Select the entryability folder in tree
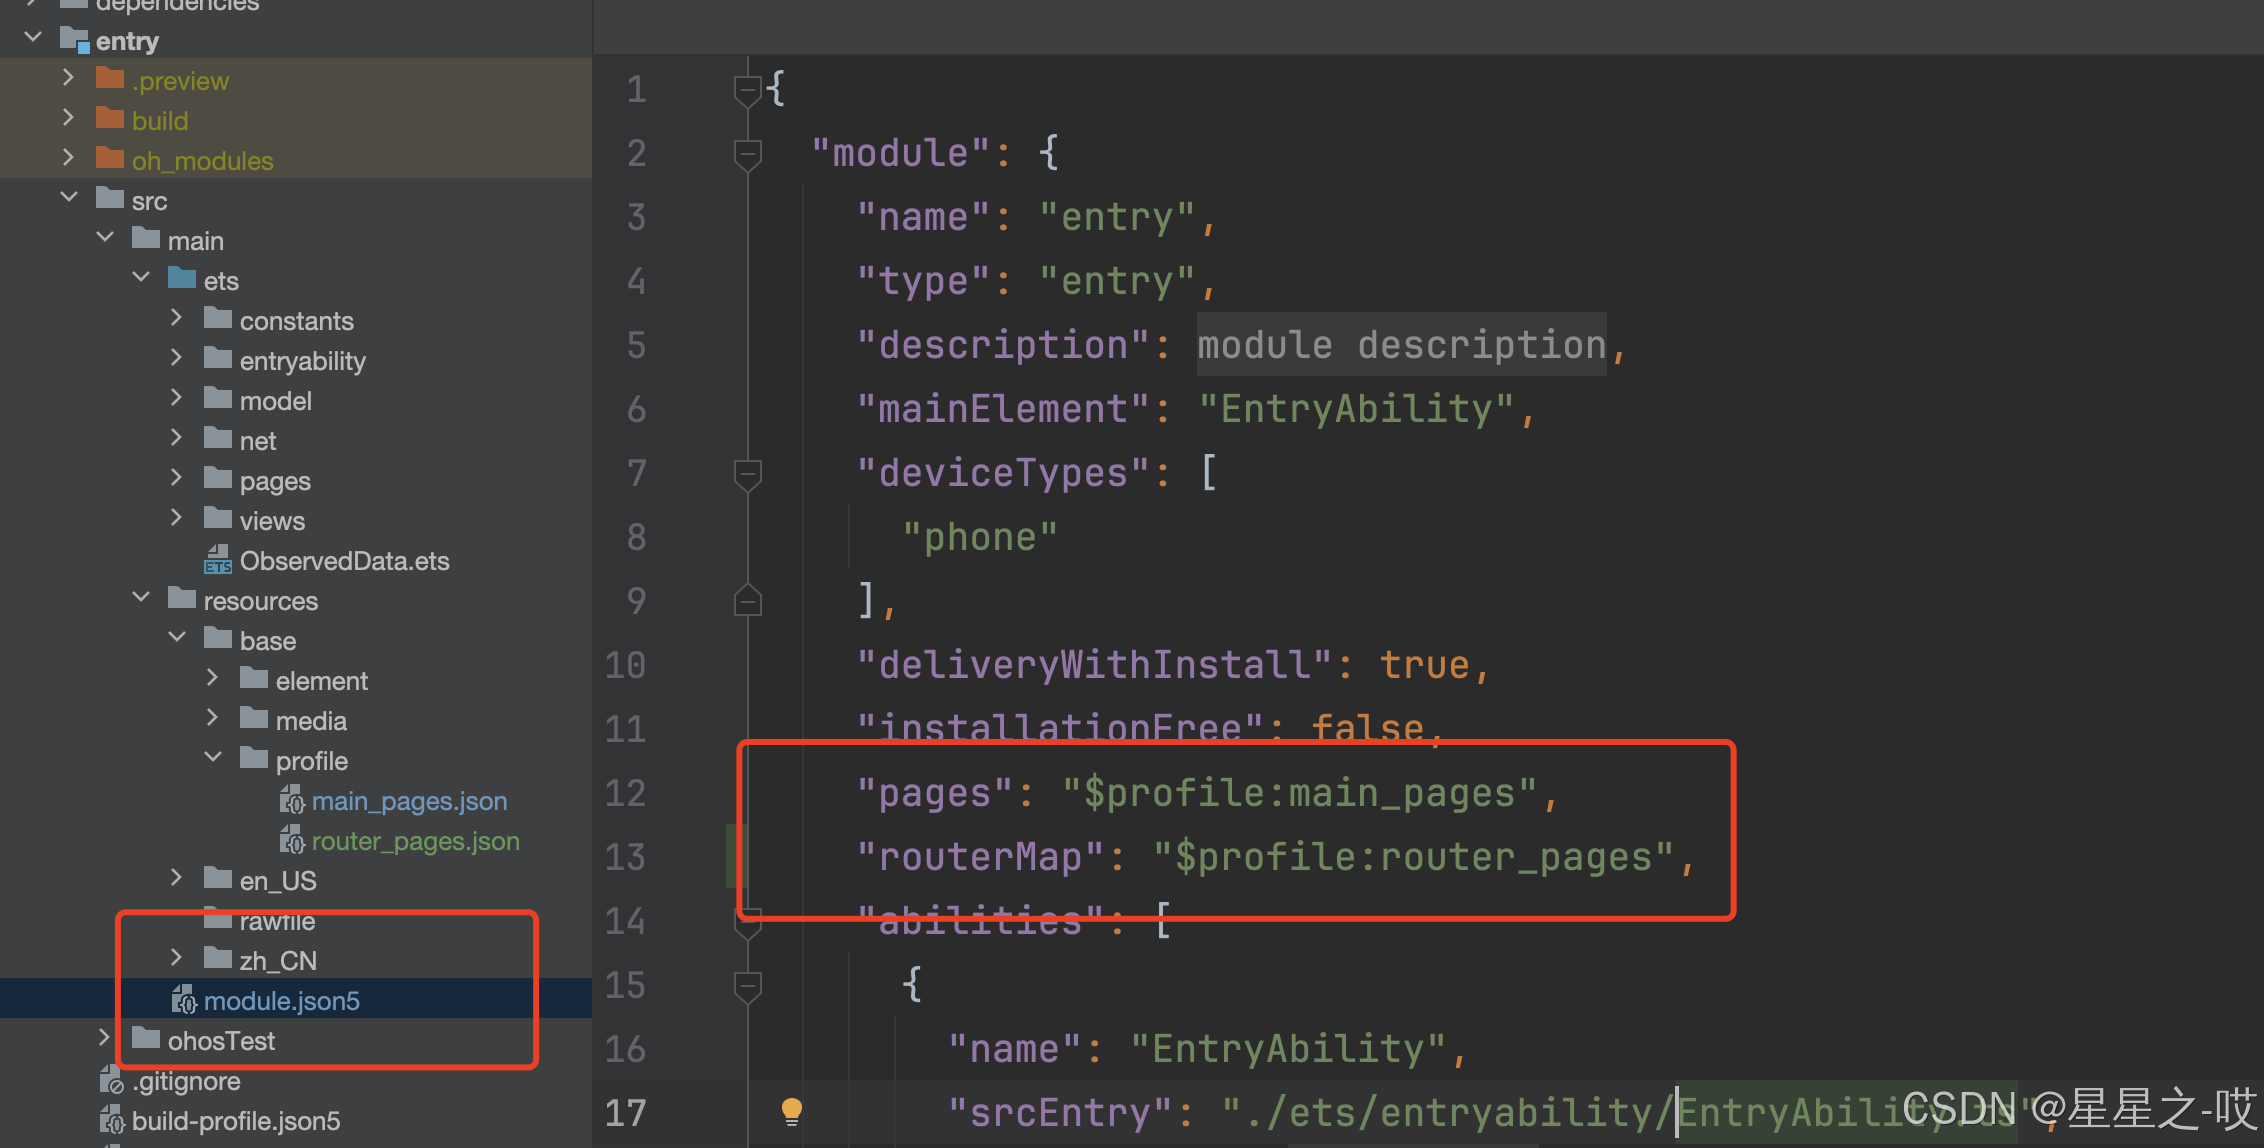Screen dimensions: 2264x1148 (x=302, y=361)
